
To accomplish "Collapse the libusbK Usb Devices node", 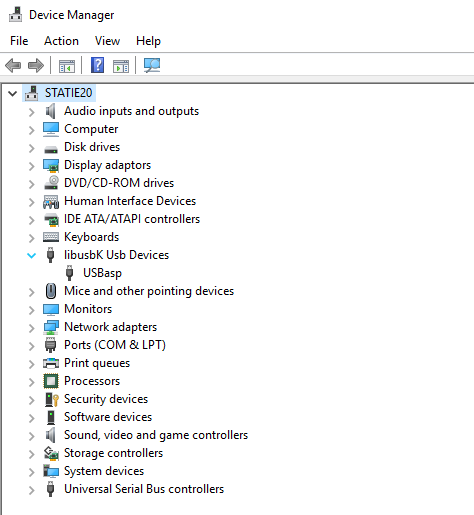I will (x=32, y=256).
